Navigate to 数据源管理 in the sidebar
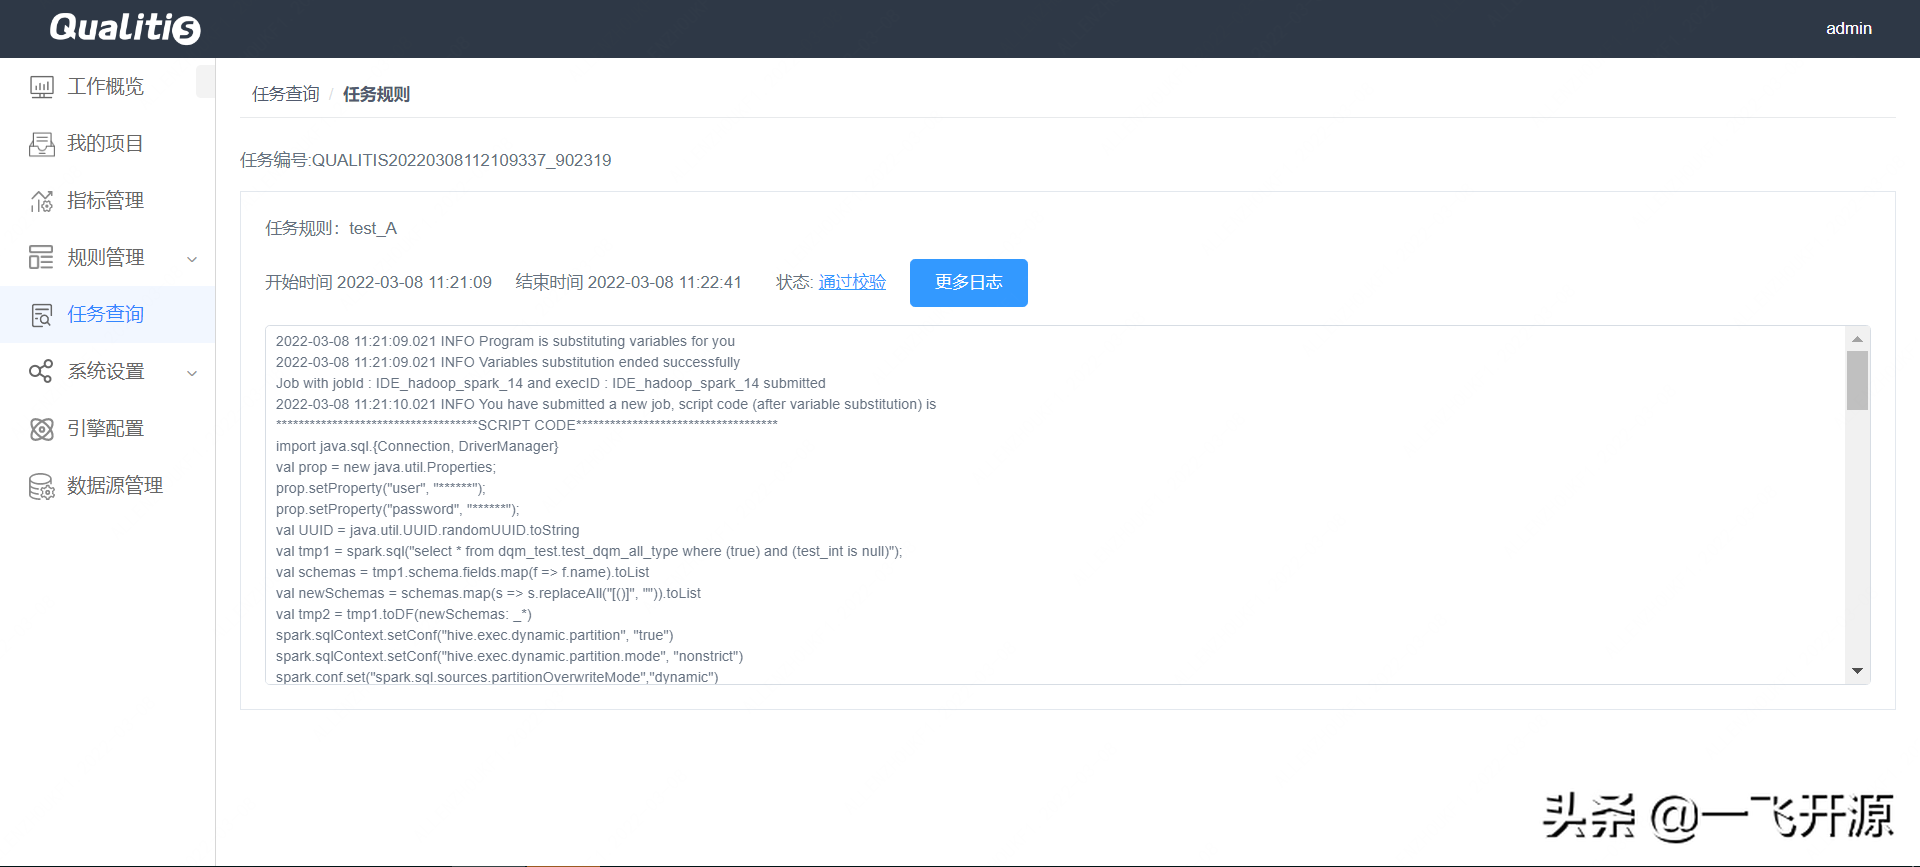The image size is (1920, 867). [107, 486]
